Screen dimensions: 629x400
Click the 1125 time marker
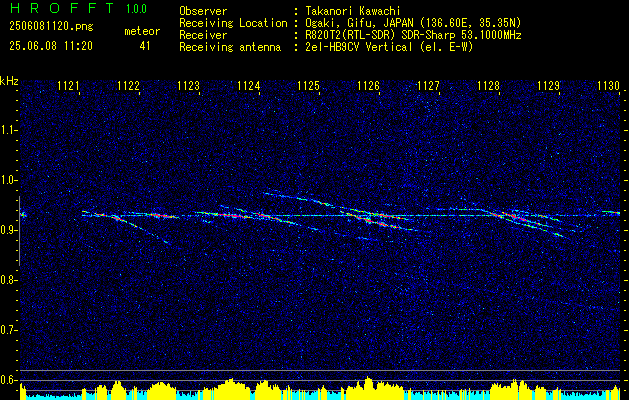[x=308, y=86]
